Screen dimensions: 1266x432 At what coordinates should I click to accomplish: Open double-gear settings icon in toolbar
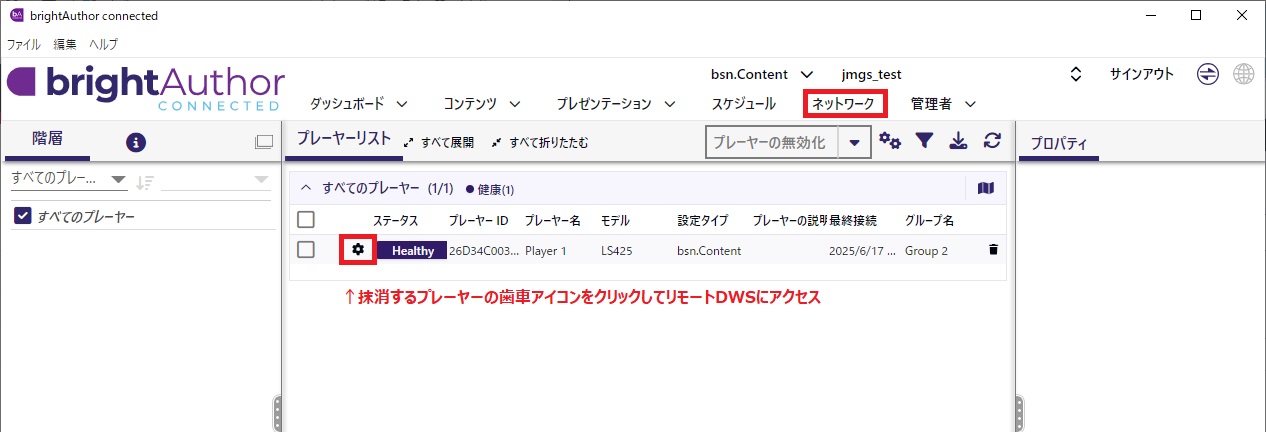(890, 142)
